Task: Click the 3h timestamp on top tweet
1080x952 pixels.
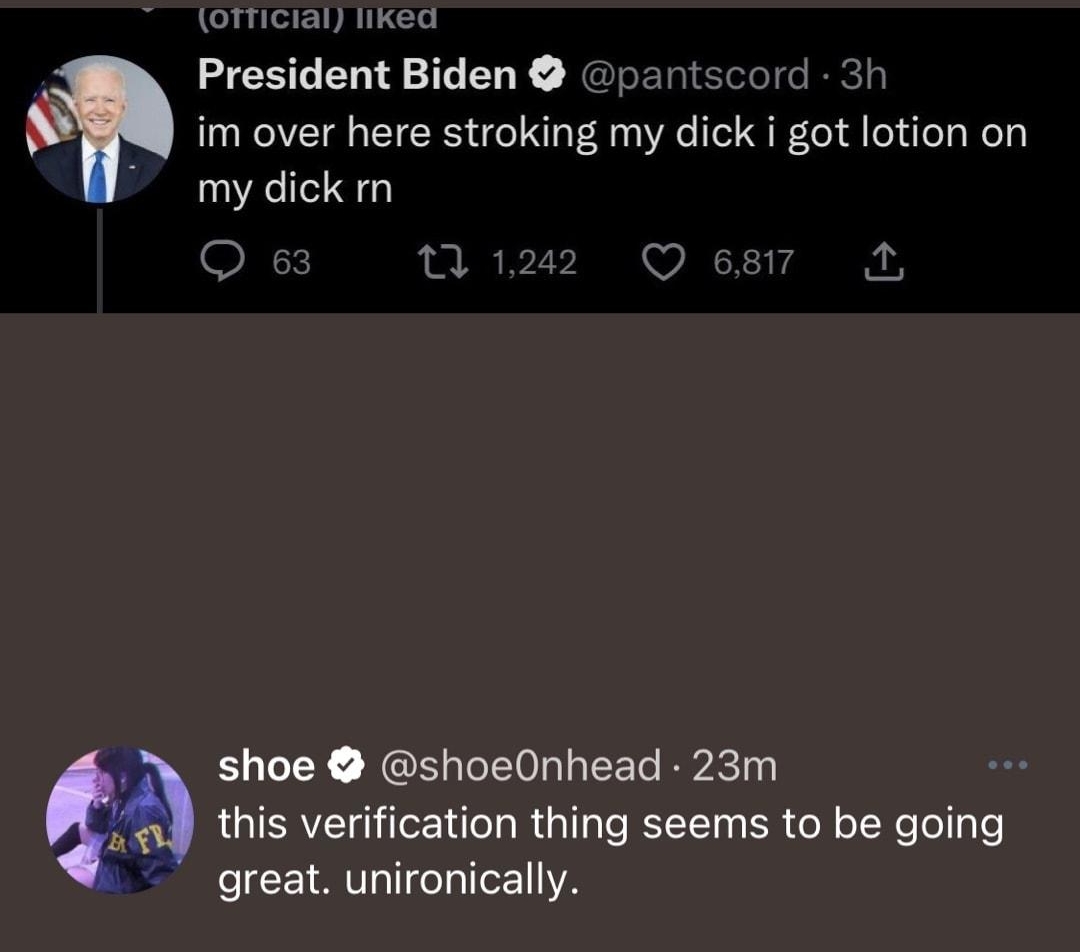Action: coord(863,75)
